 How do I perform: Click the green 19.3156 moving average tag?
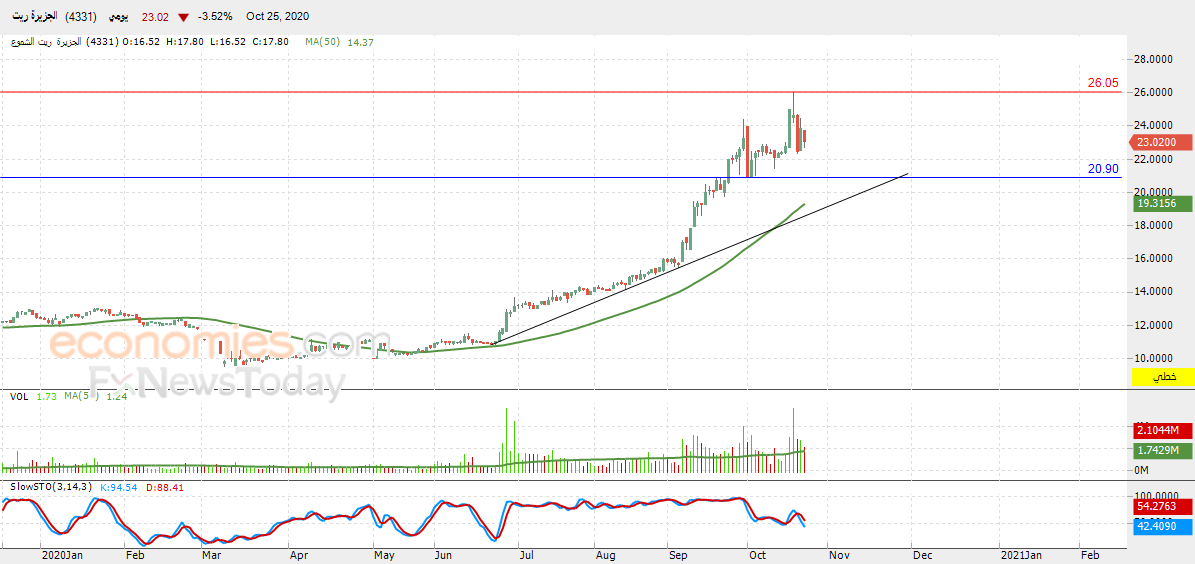click(1162, 204)
